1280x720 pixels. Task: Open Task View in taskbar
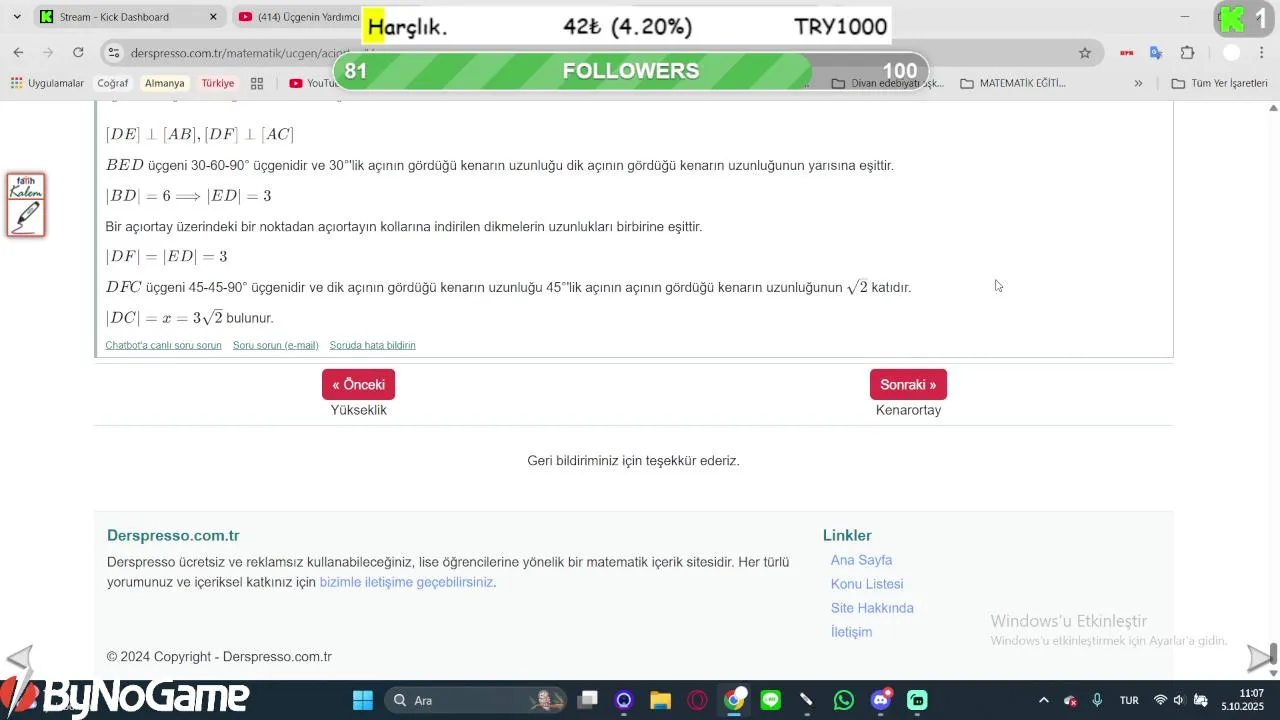[x=588, y=700]
